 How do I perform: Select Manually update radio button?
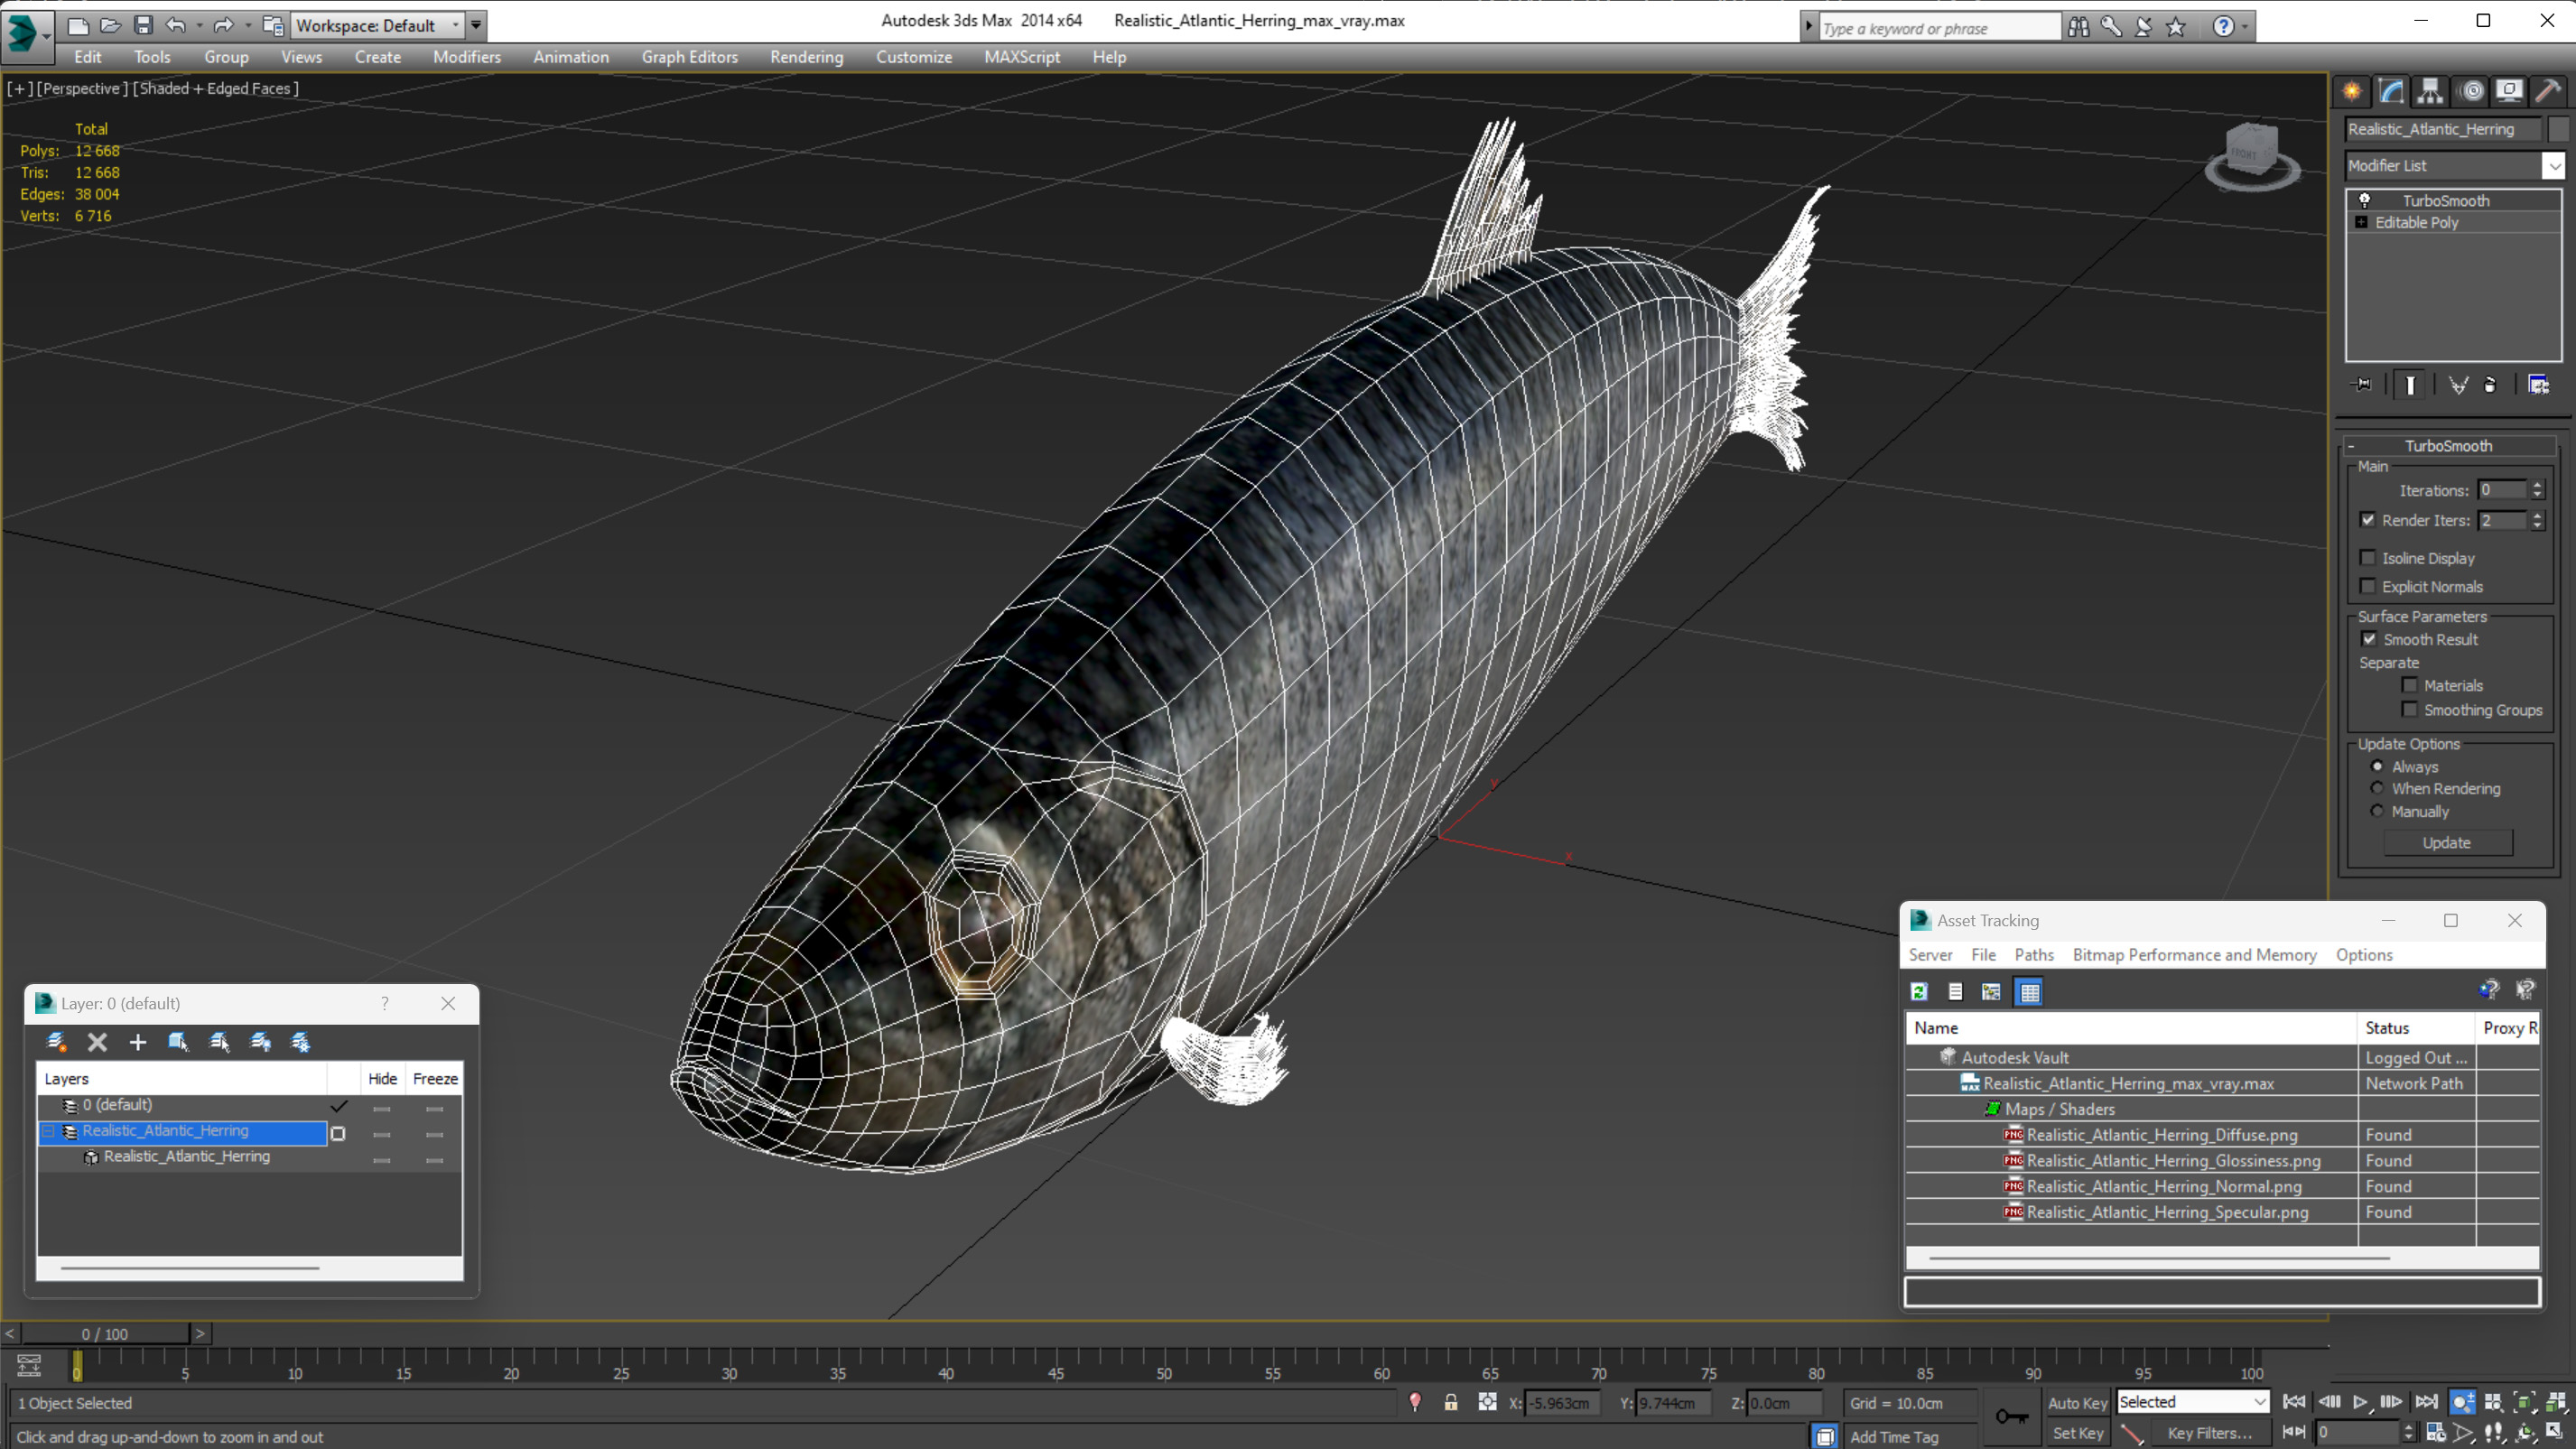(x=2377, y=811)
